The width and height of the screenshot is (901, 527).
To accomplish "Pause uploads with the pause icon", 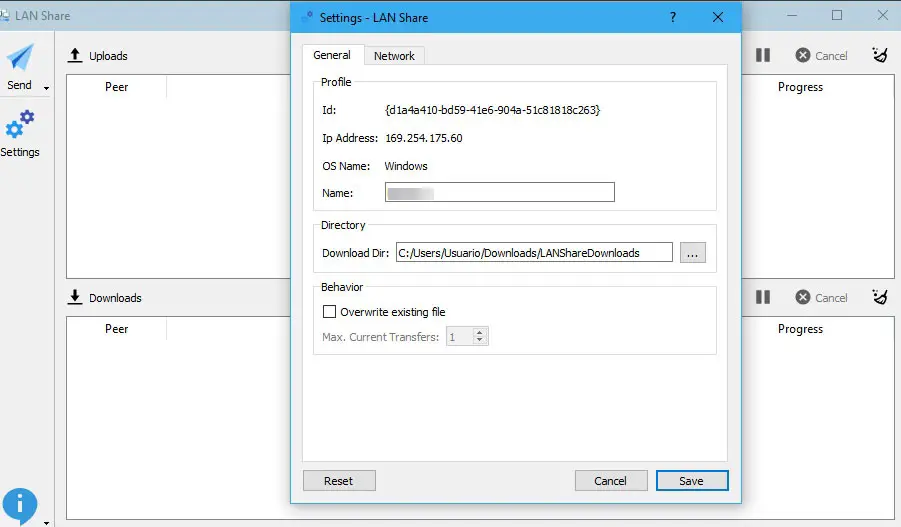I will pos(763,55).
